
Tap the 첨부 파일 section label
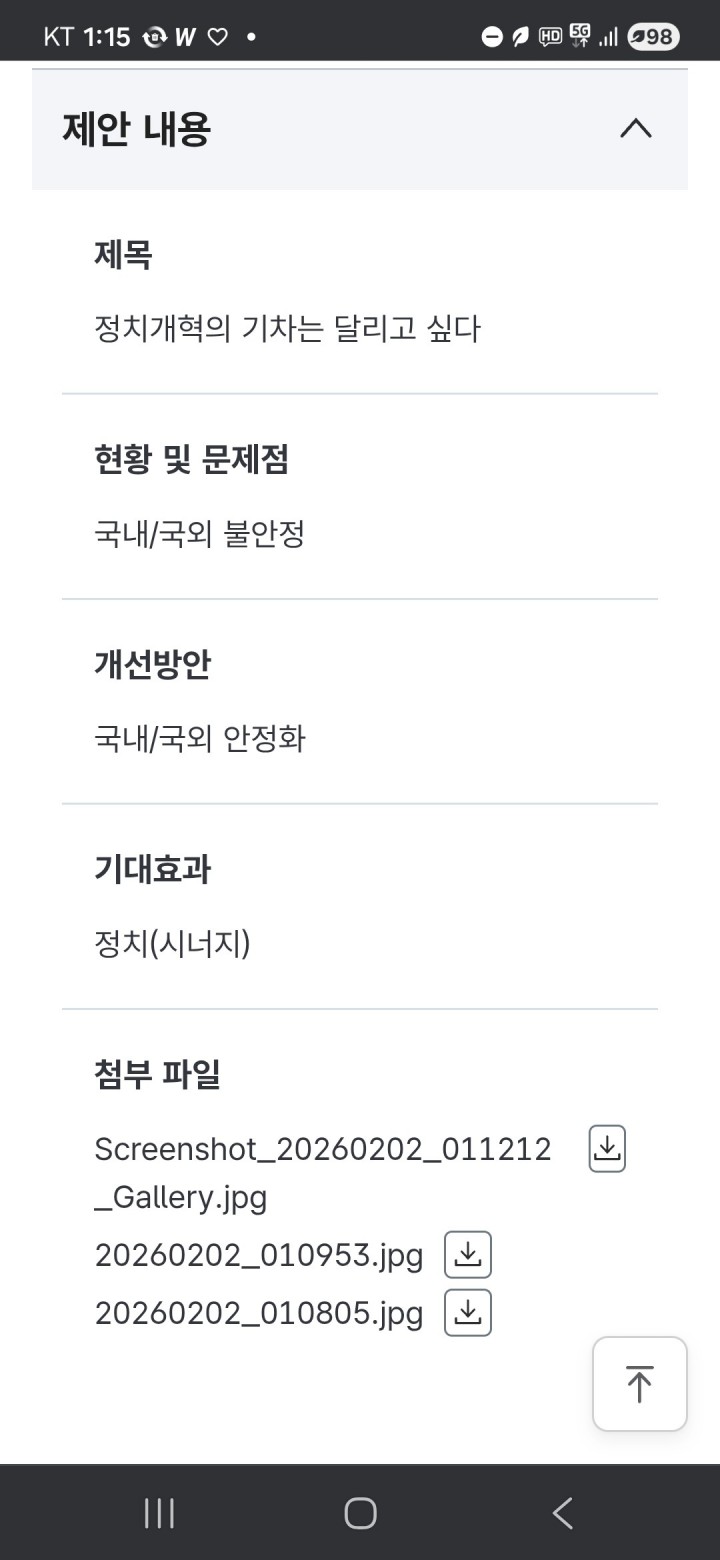click(157, 1074)
